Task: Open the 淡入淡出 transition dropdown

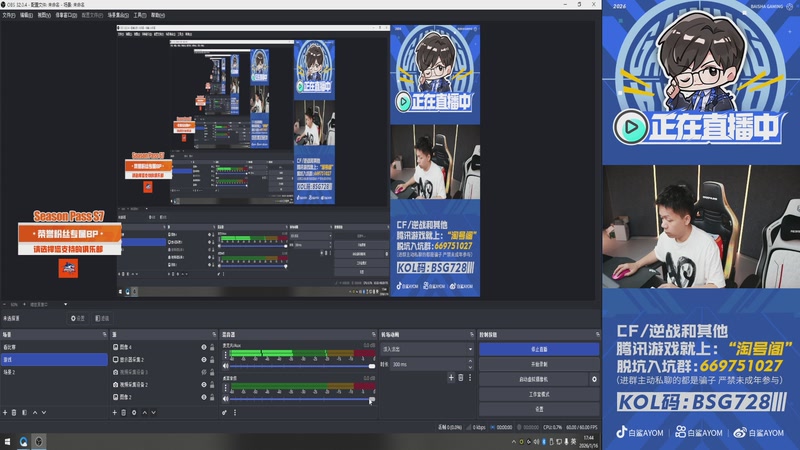Action: (427, 349)
